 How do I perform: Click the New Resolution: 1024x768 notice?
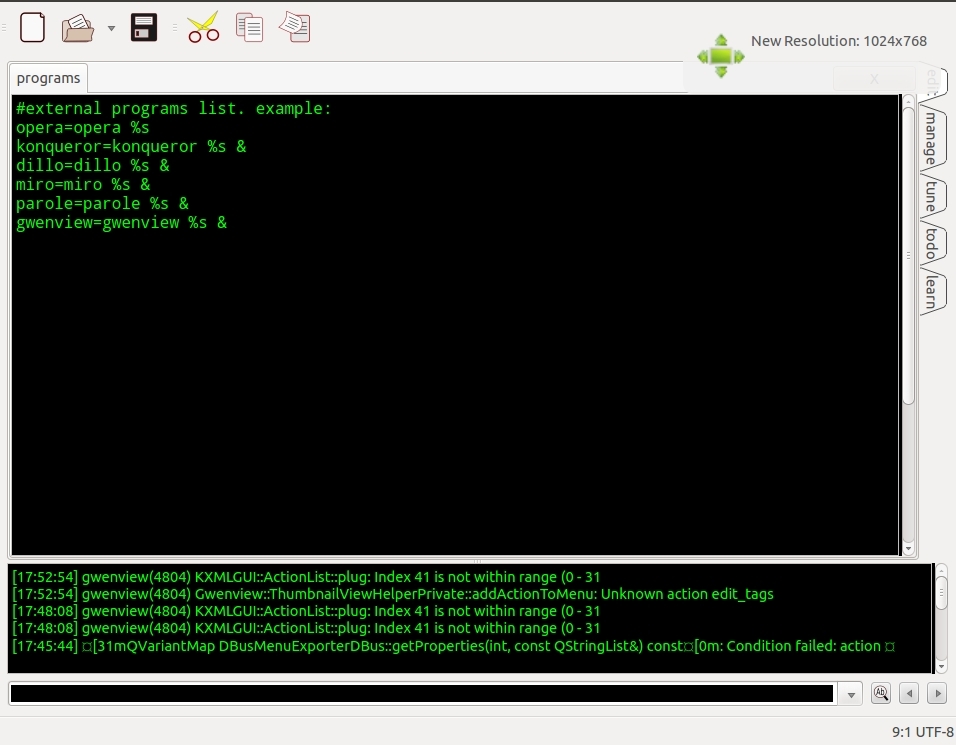point(838,41)
